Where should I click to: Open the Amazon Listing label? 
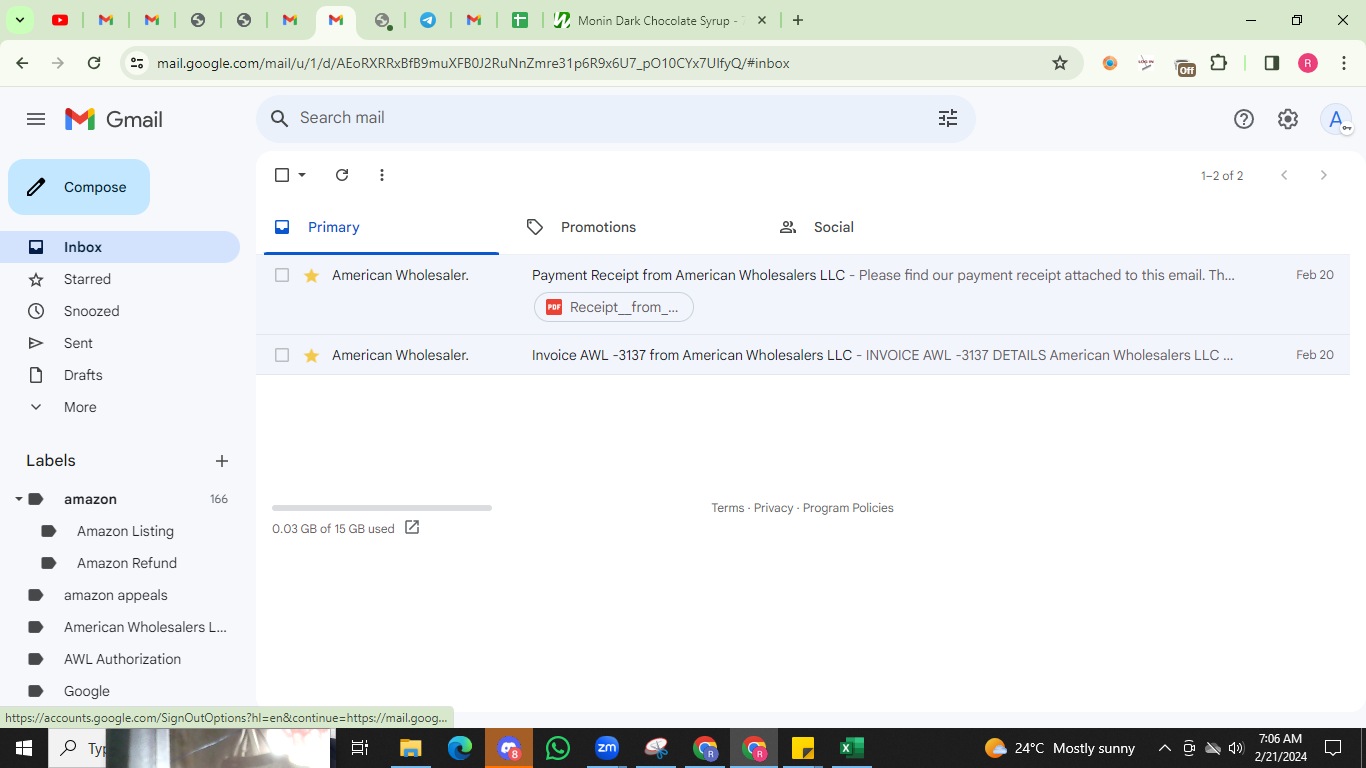click(x=125, y=531)
